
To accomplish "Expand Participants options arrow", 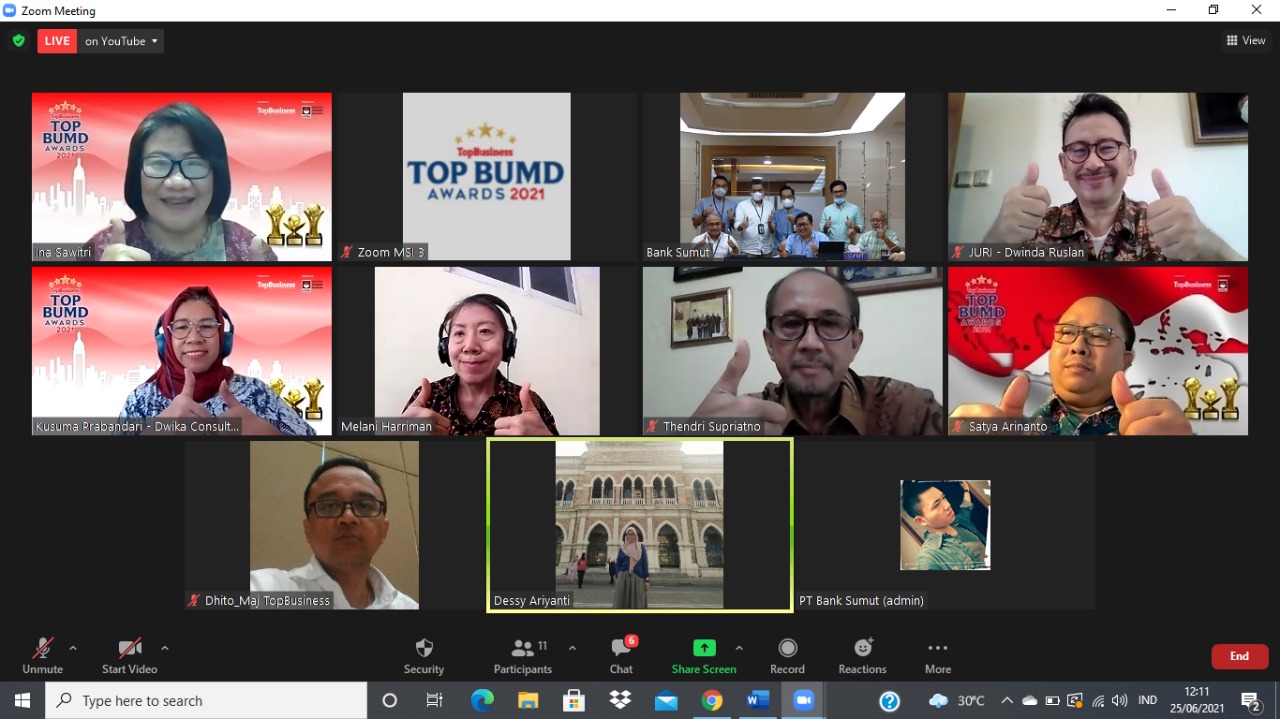I will click(572, 648).
